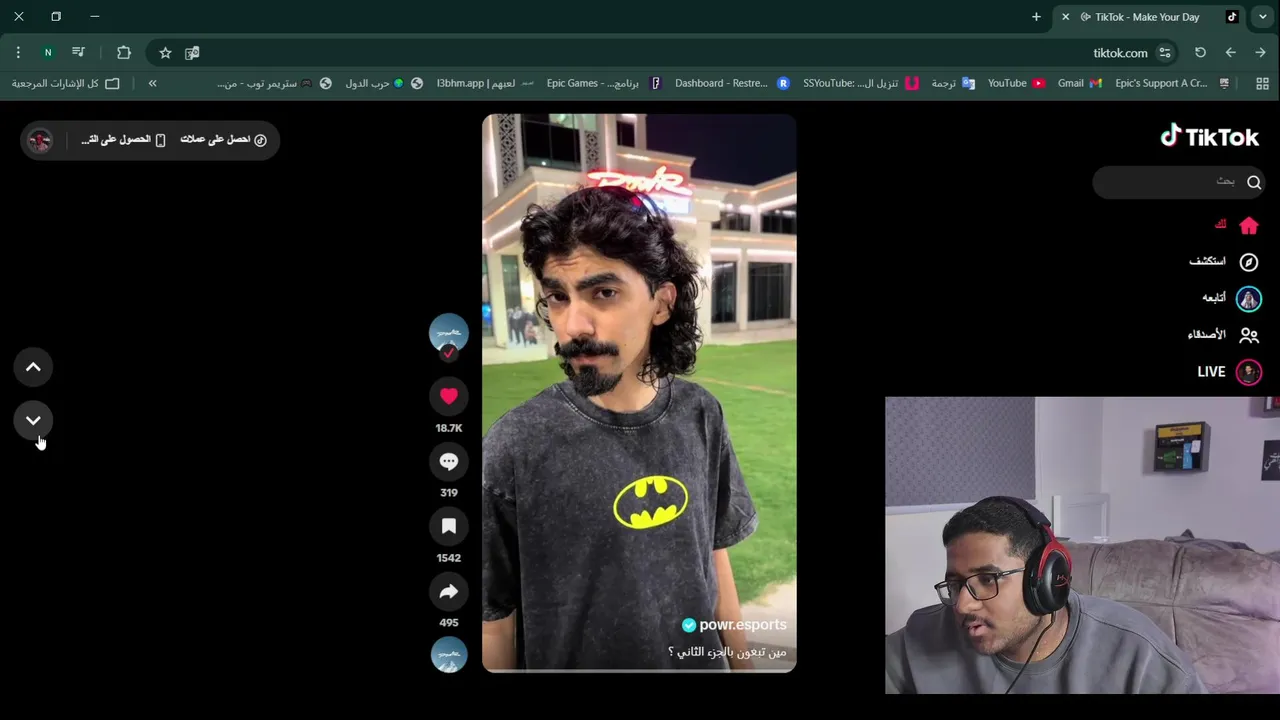This screenshot has height=720, width=1280.
Task: Open comments via the speech bubble icon
Action: tap(449, 461)
